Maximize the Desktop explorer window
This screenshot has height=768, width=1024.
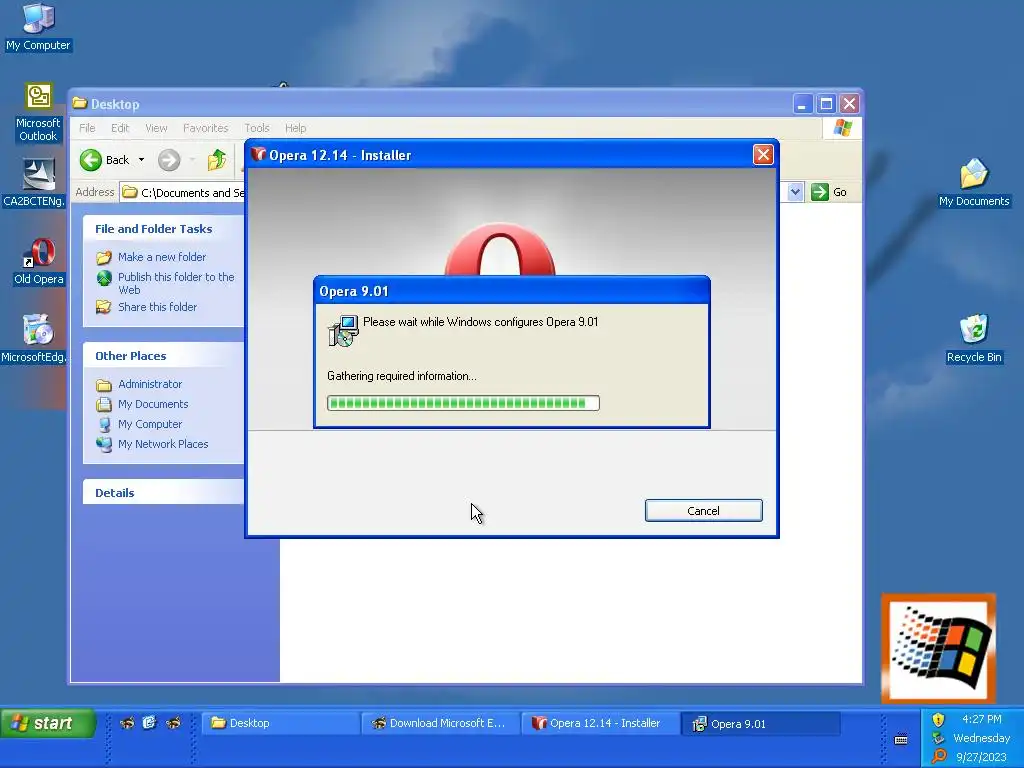[826, 104]
